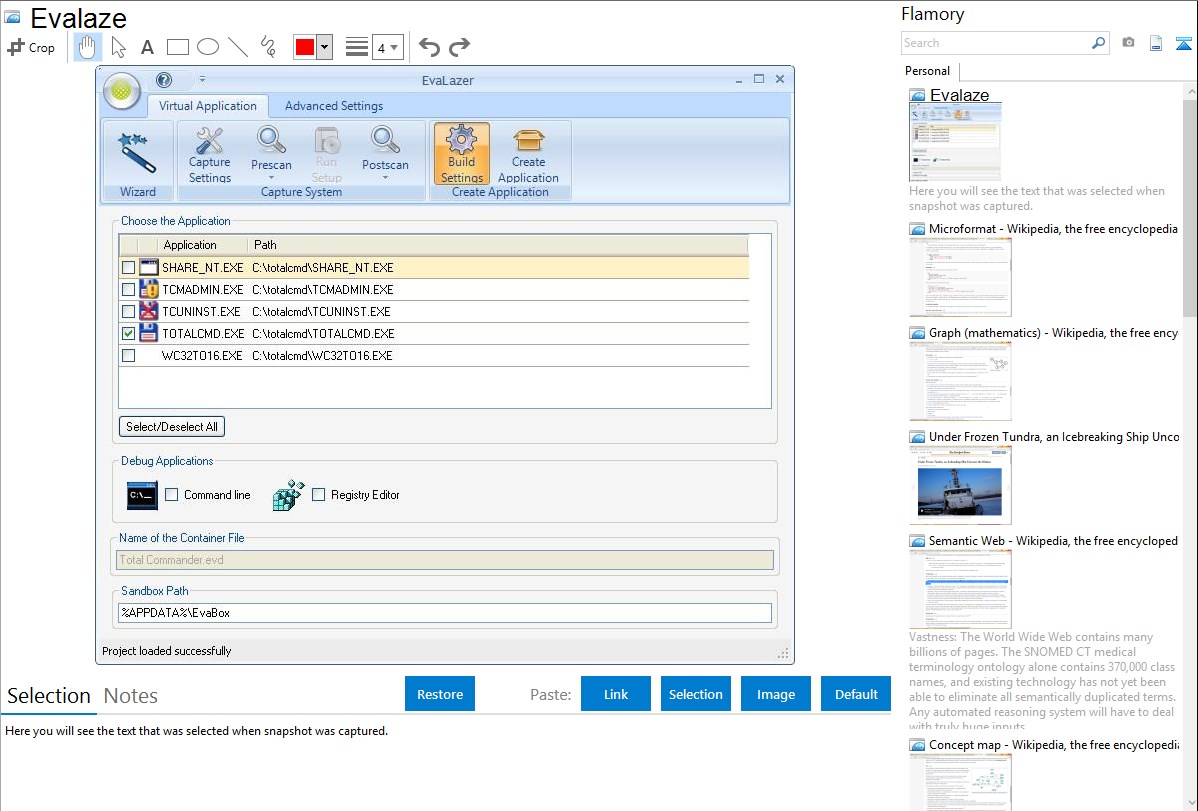Open the Personal tab in Flamory

(928, 71)
